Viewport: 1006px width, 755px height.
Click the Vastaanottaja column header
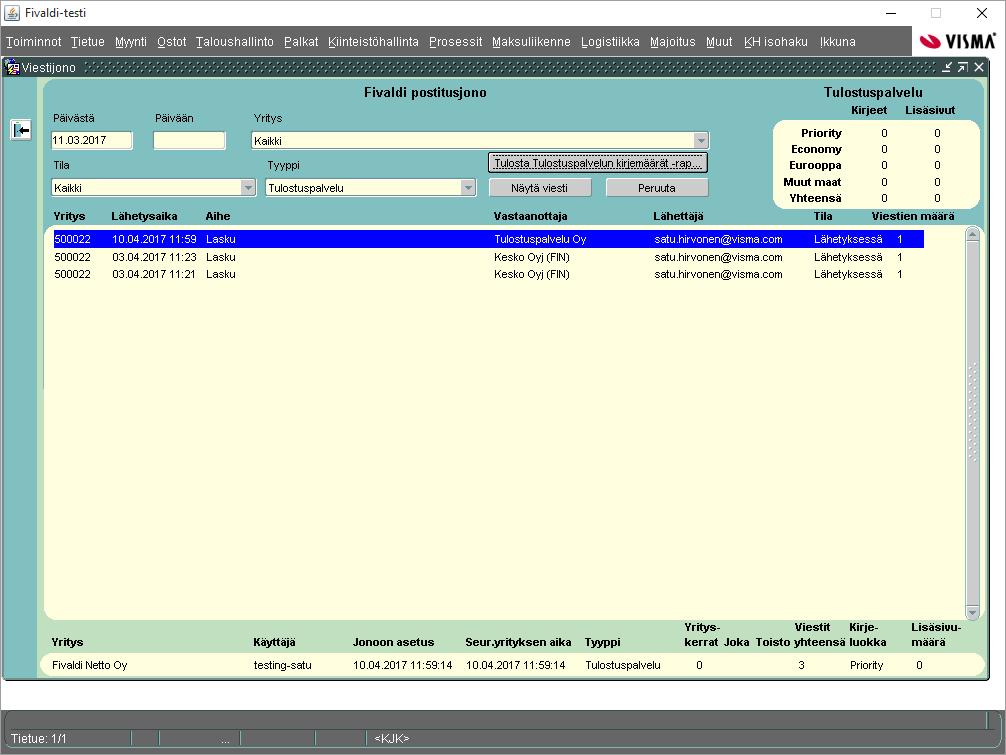pos(530,216)
